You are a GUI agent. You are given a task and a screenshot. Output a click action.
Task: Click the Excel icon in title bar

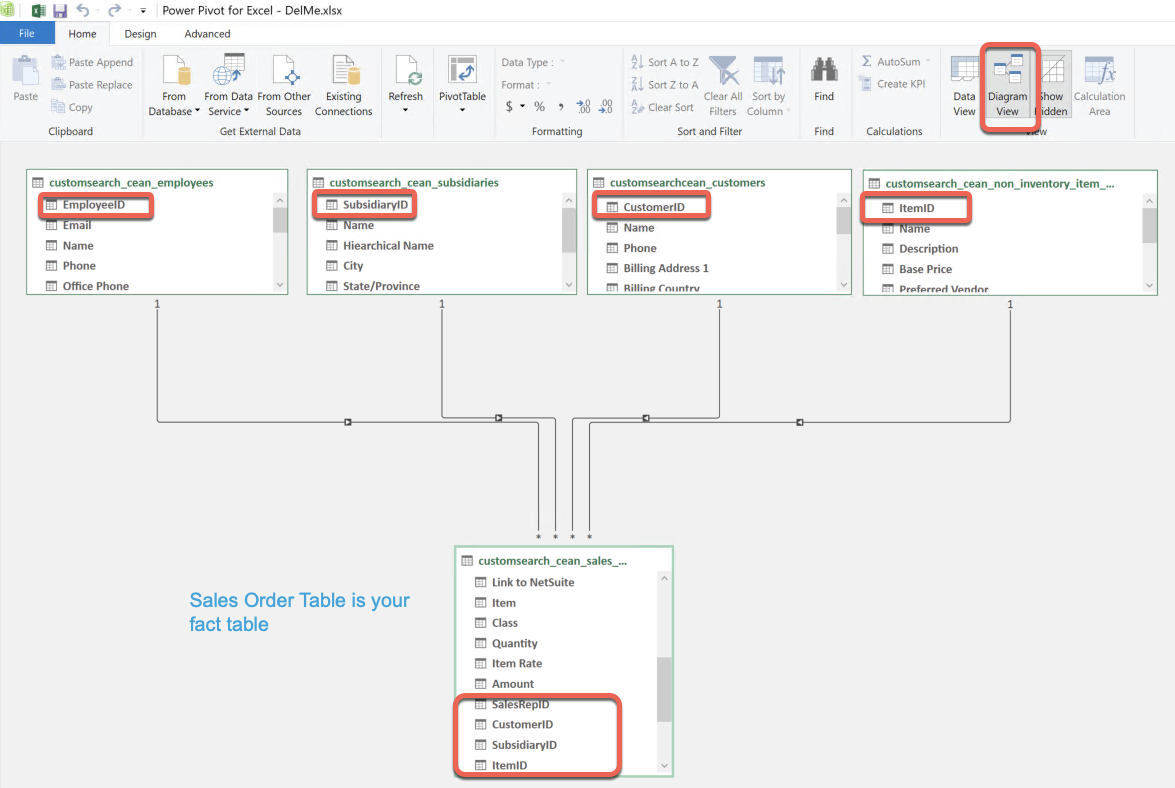pyautogui.click(x=37, y=10)
